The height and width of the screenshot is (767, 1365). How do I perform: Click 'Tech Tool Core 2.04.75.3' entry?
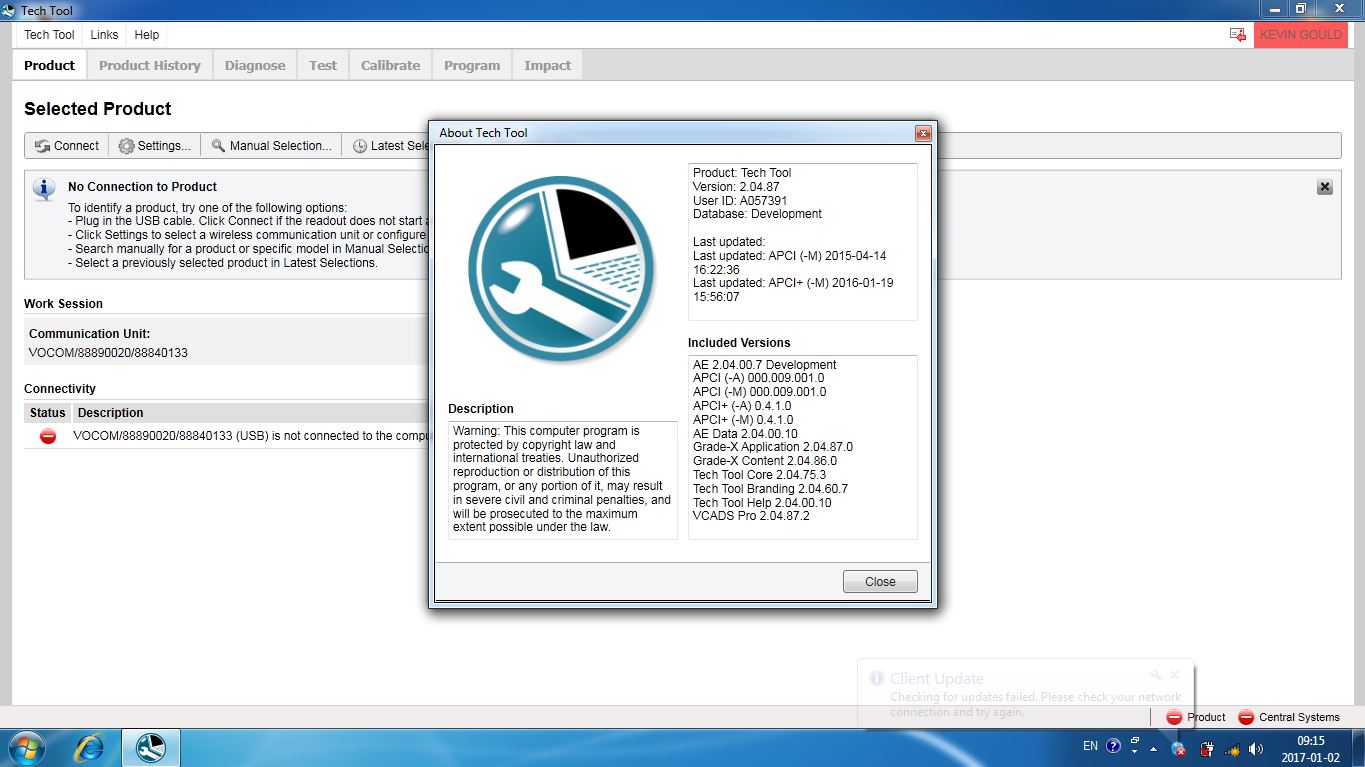click(760, 475)
